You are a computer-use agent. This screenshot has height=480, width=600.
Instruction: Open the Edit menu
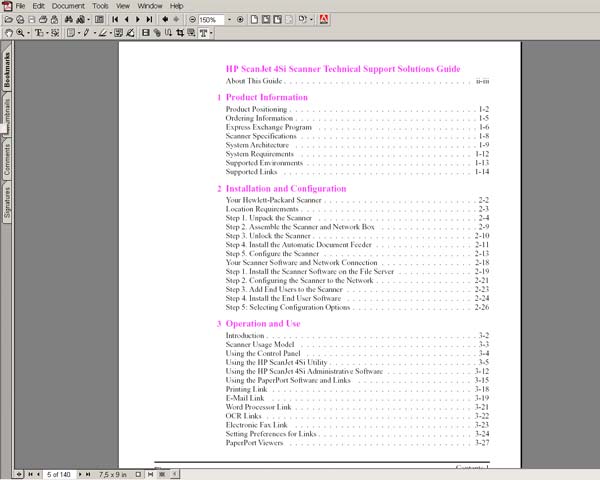click(38, 6)
